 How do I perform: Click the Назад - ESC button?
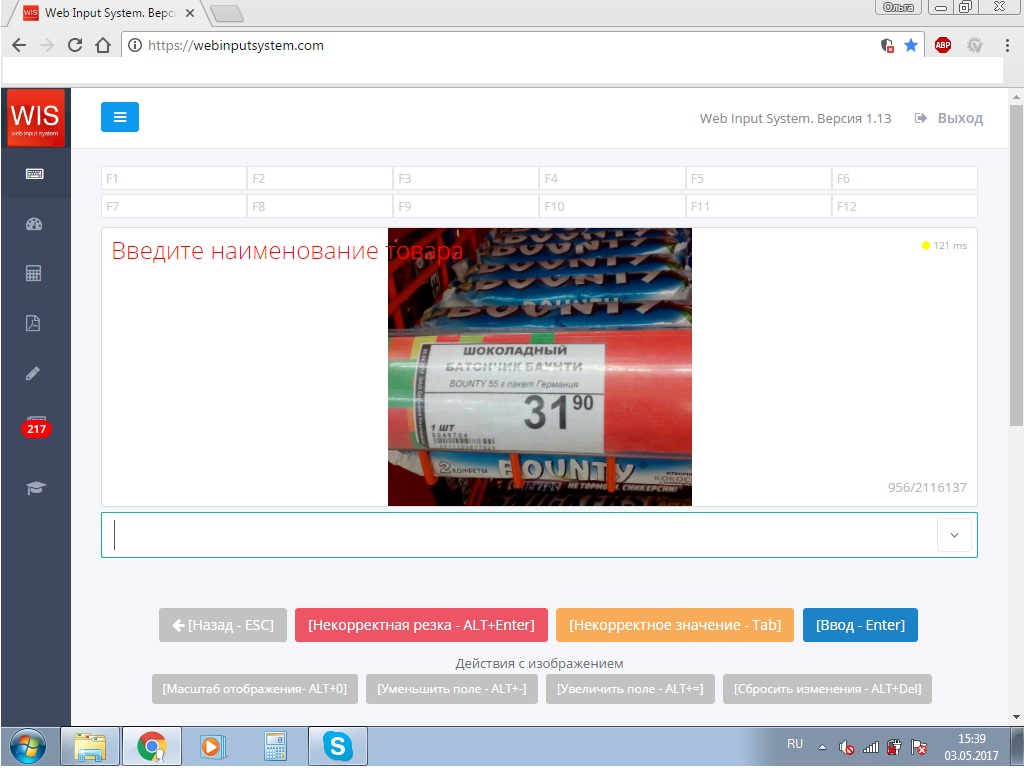click(223, 625)
